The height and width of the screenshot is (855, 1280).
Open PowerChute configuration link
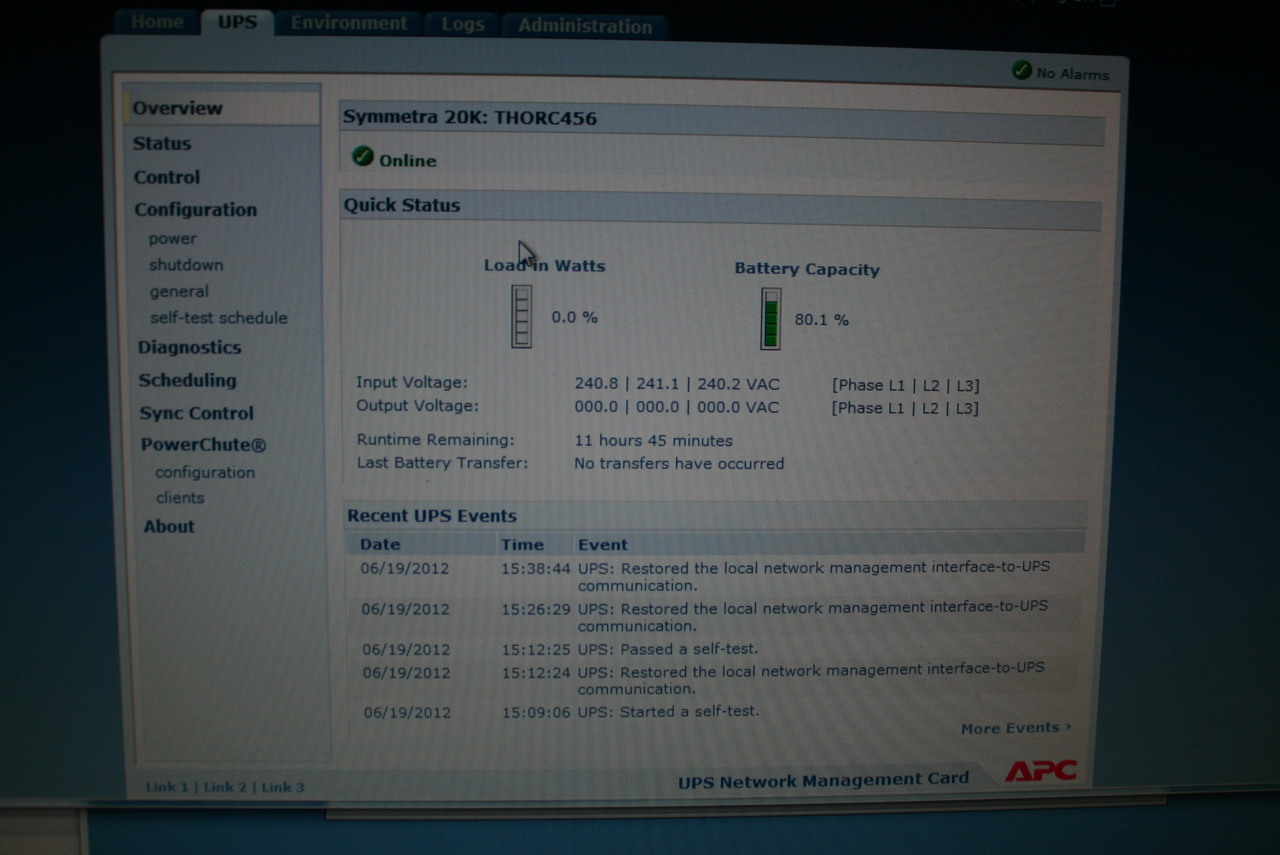[205, 473]
